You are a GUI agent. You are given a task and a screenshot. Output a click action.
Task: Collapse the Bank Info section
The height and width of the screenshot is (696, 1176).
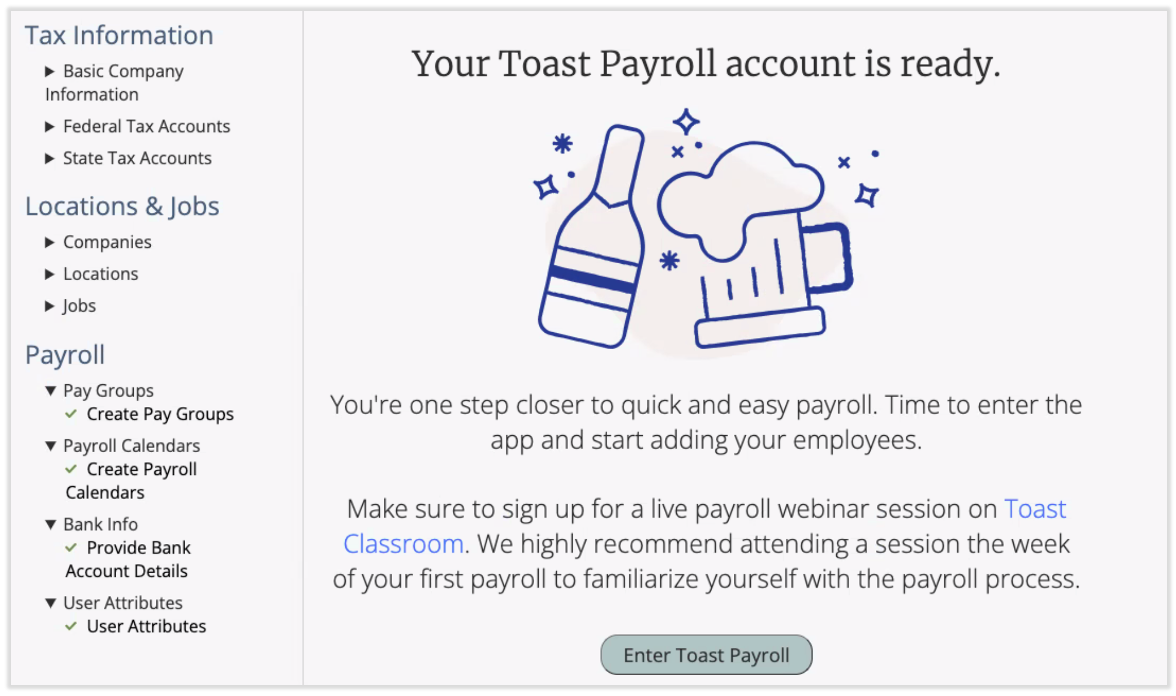click(49, 524)
